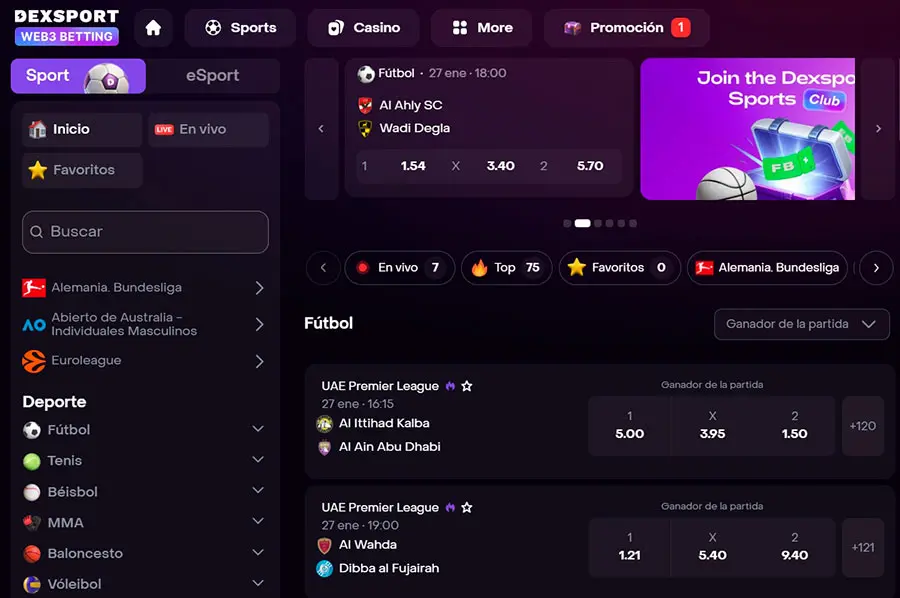This screenshot has width=900, height=598.
Task: Expand the Fútbol sport category
Action: (x=145, y=430)
